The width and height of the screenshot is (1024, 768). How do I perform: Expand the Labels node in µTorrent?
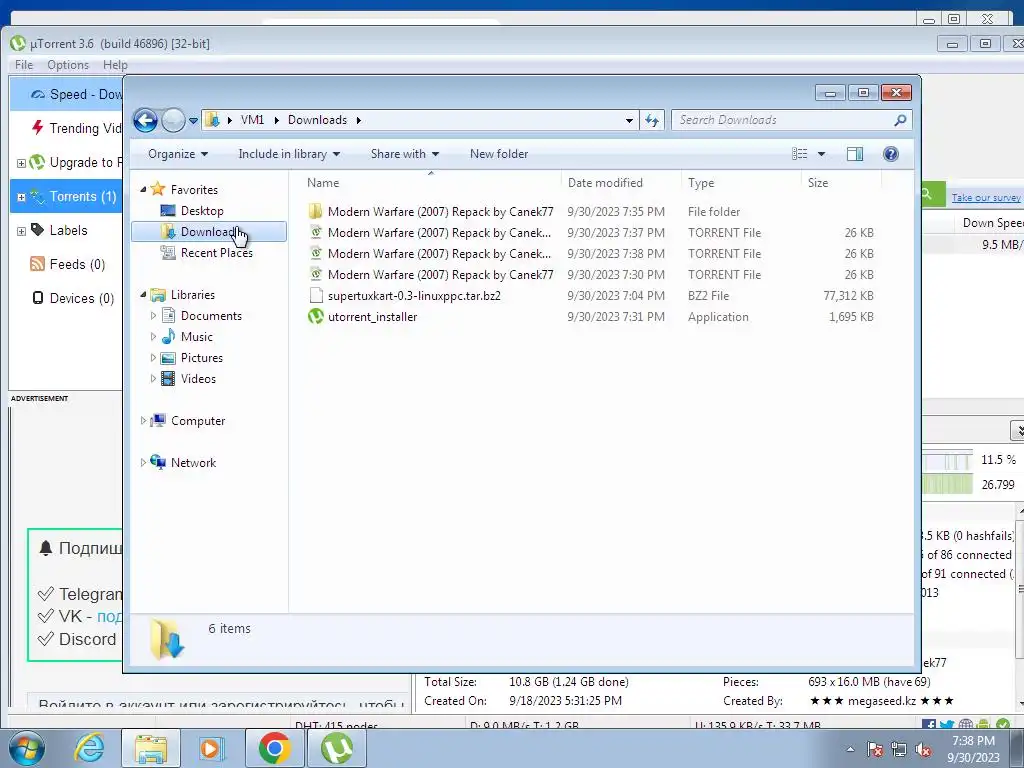tap(21, 231)
